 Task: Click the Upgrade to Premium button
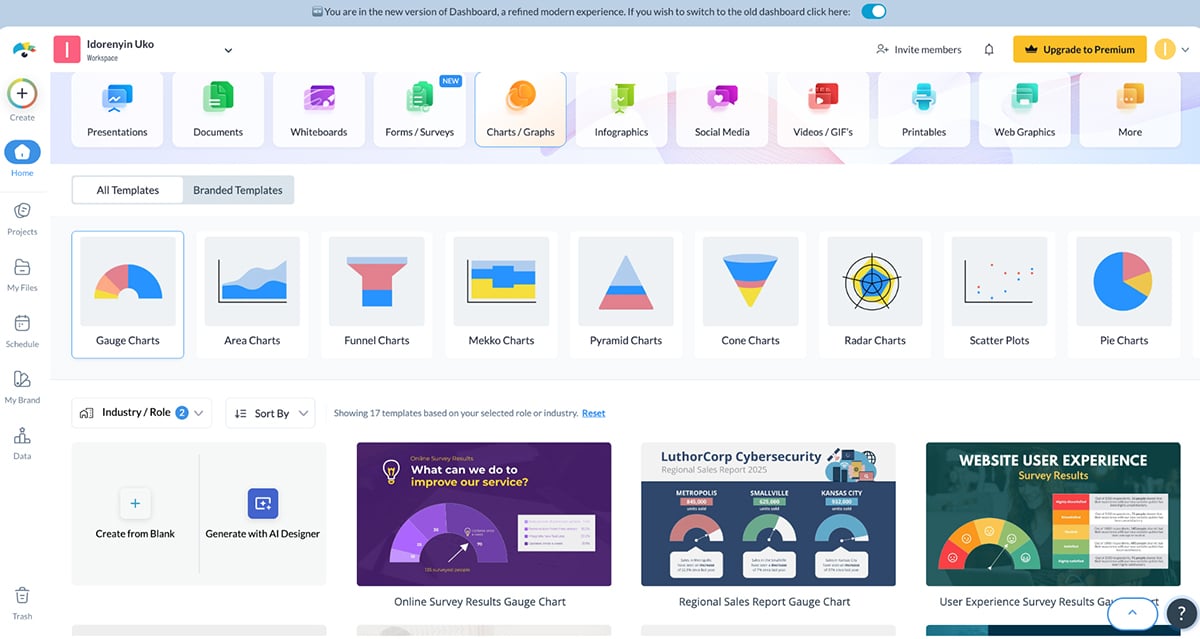click(1079, 48)
